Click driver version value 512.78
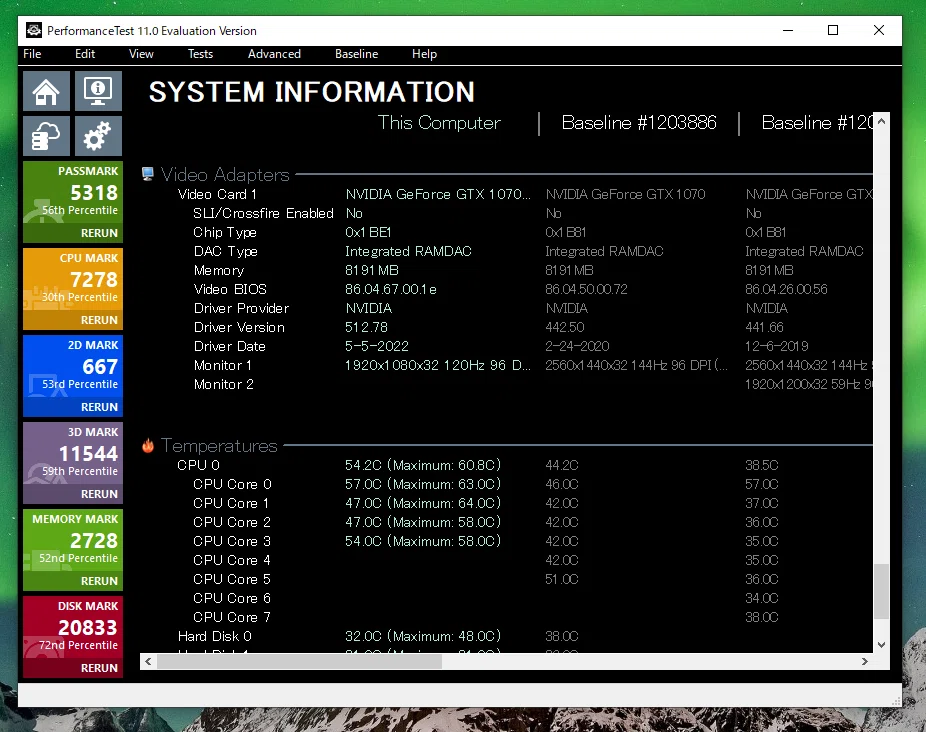Viewport: 926px width, 732px height. click(366, 327)
